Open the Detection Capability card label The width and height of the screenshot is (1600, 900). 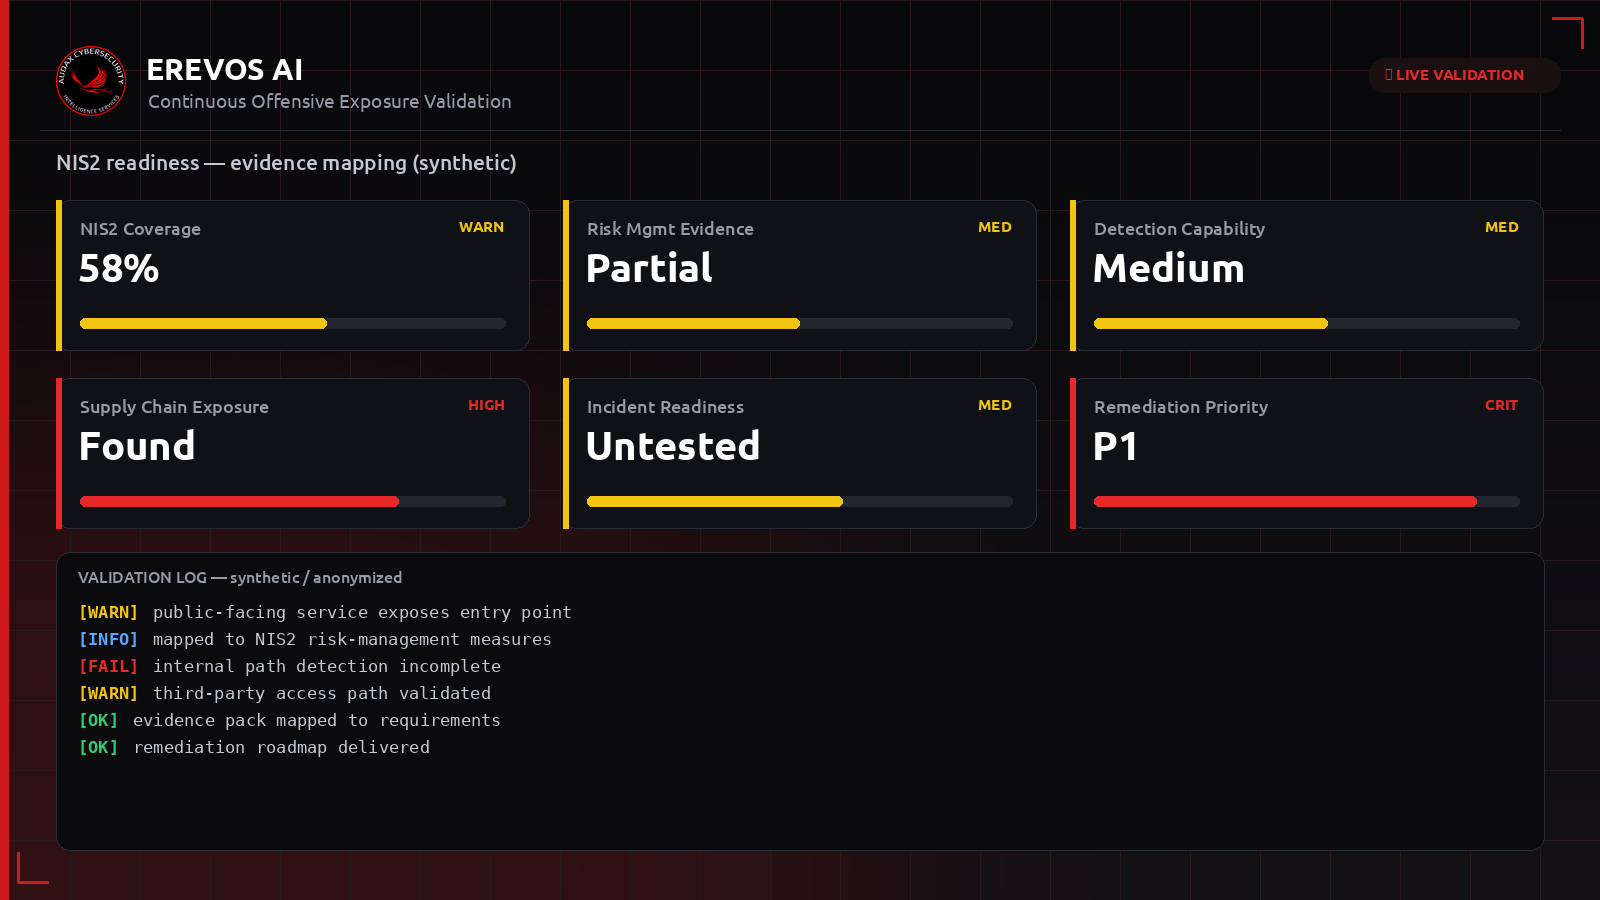tap(1179, 229)
